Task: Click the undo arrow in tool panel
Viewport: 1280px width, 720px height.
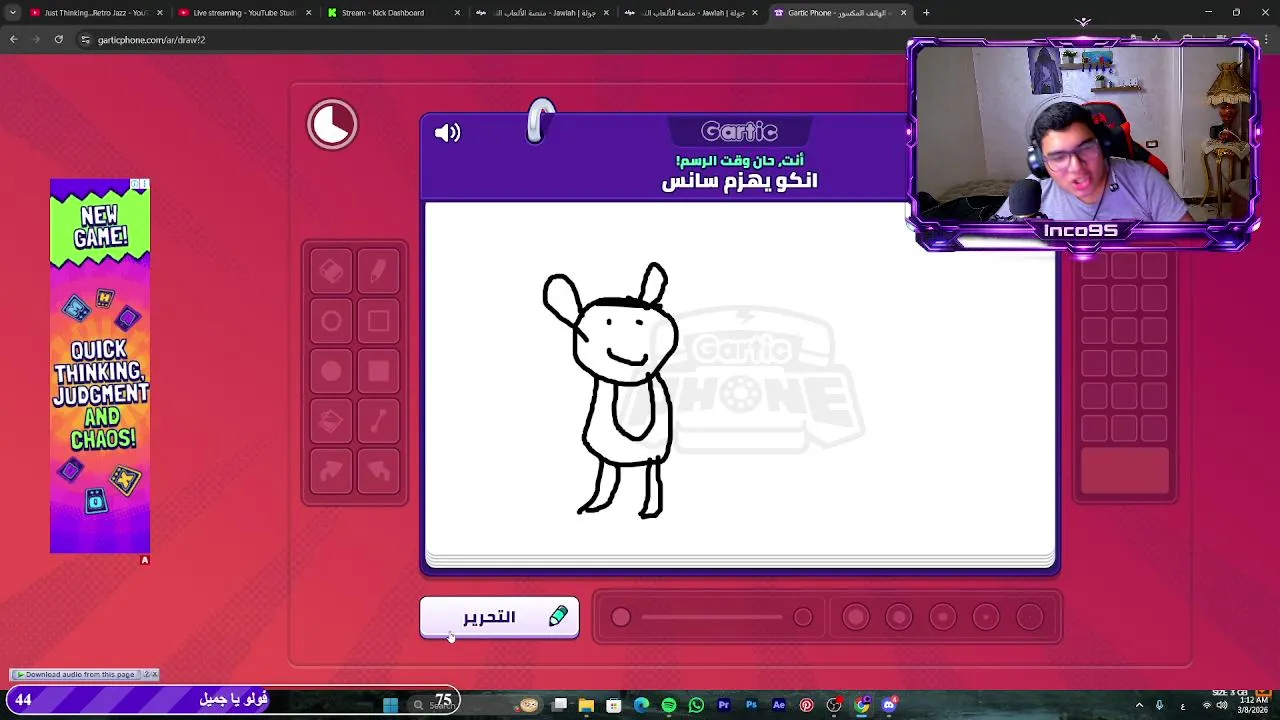Action: tap(379, 471)
